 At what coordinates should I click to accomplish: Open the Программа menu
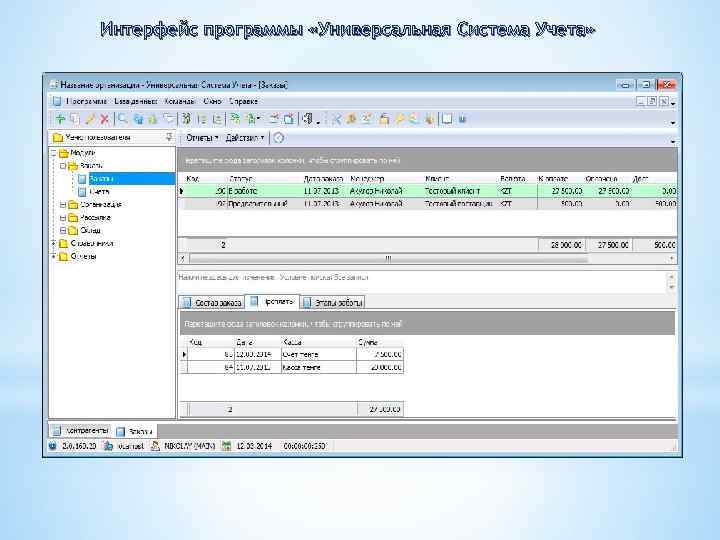coord(86,101)
